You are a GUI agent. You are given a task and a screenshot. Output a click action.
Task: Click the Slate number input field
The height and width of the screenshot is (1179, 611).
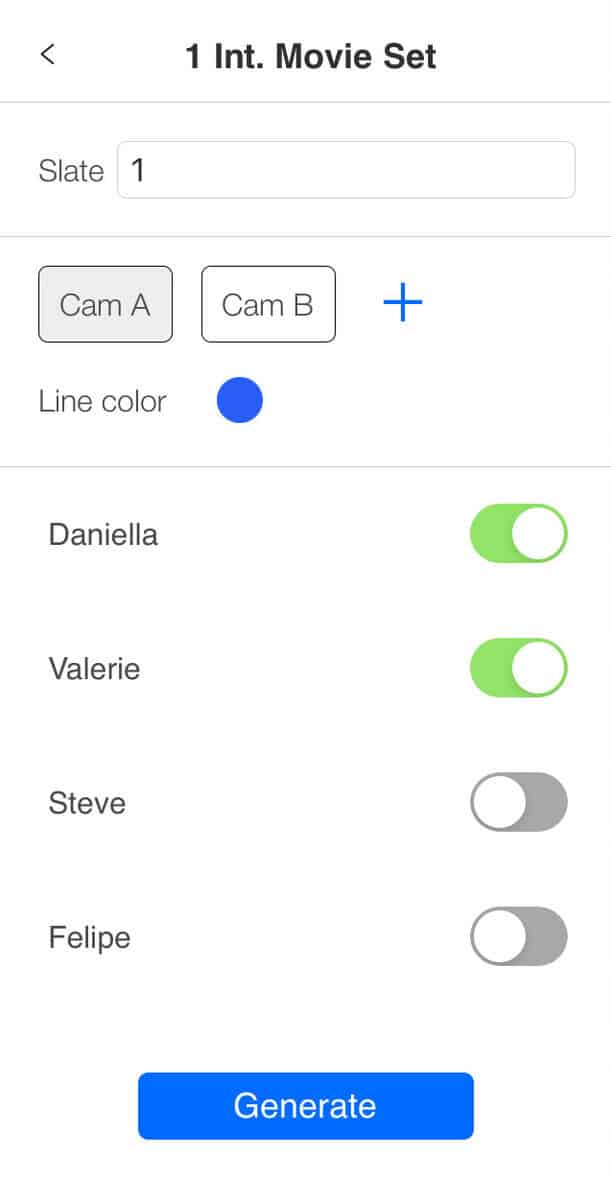(x=345, y=169)
